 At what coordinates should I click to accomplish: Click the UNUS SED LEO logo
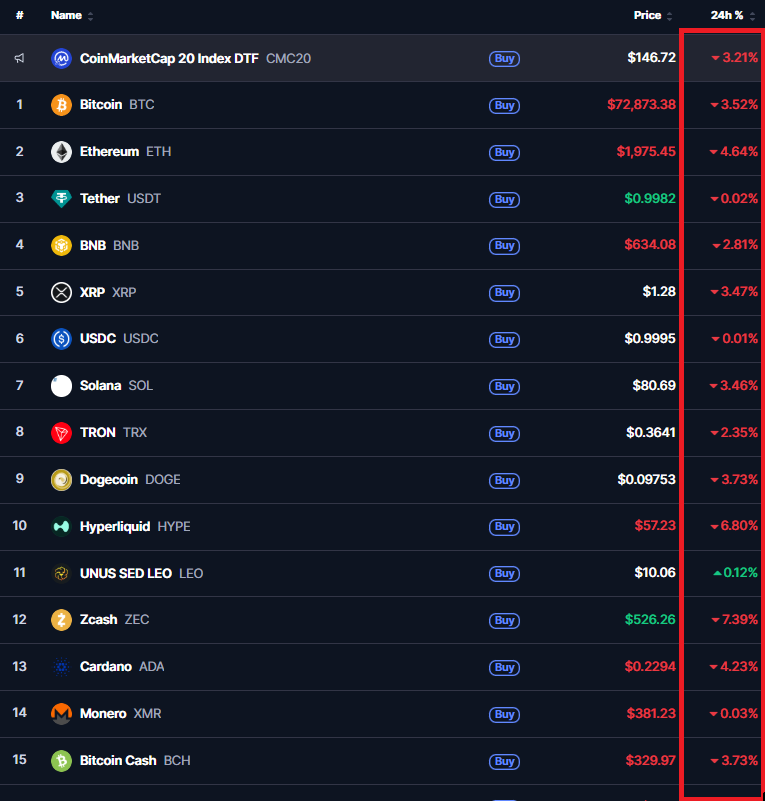tap(61, 574)
